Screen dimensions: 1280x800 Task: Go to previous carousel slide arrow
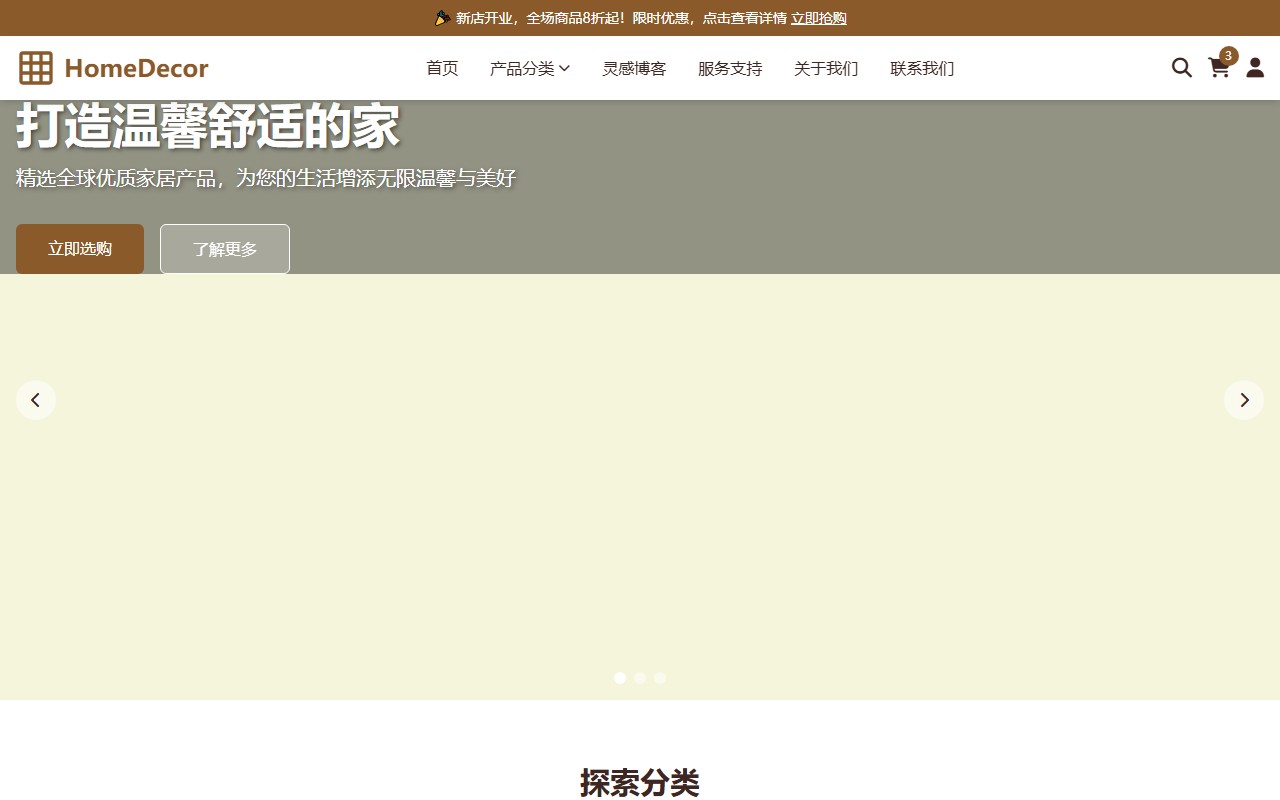[x=36, y=400]
